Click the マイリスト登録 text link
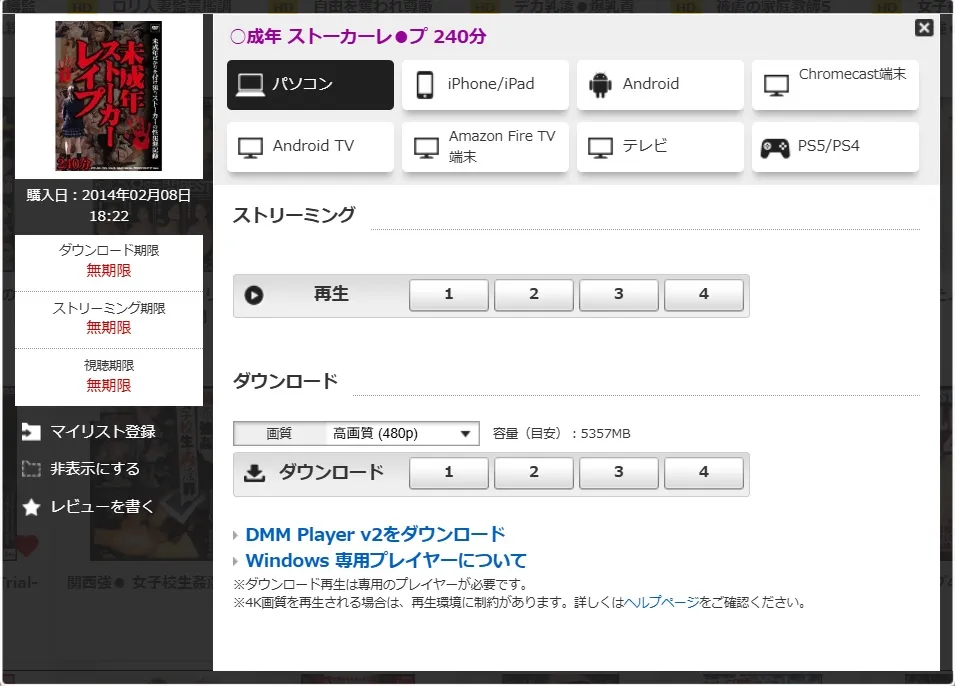955x686 pixels. click(x=103, y=432)
